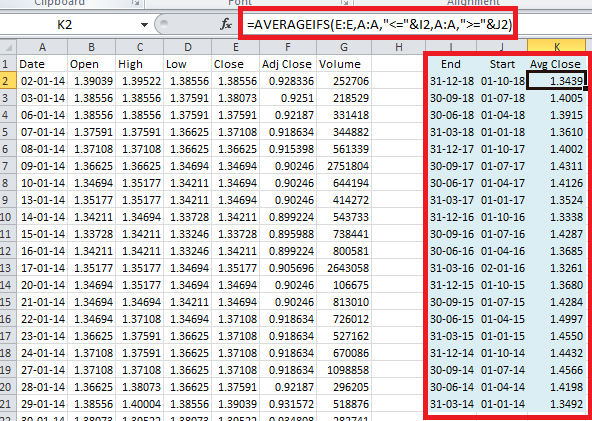
Task: Click the Volume header cell
Action: click(x=344, y=64)
